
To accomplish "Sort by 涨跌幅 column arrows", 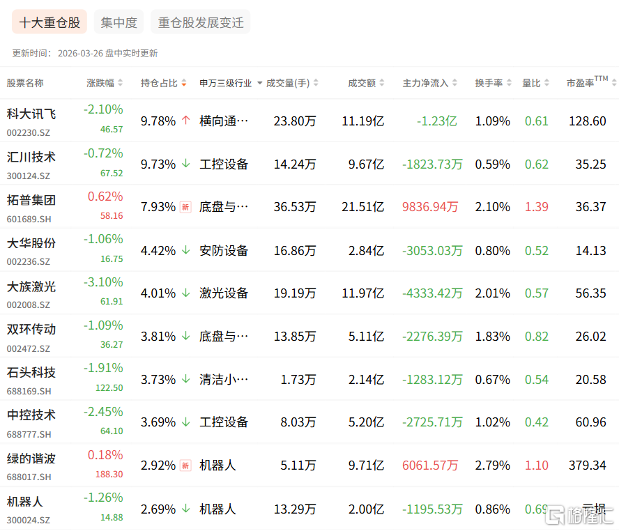I will coord(120,83).
